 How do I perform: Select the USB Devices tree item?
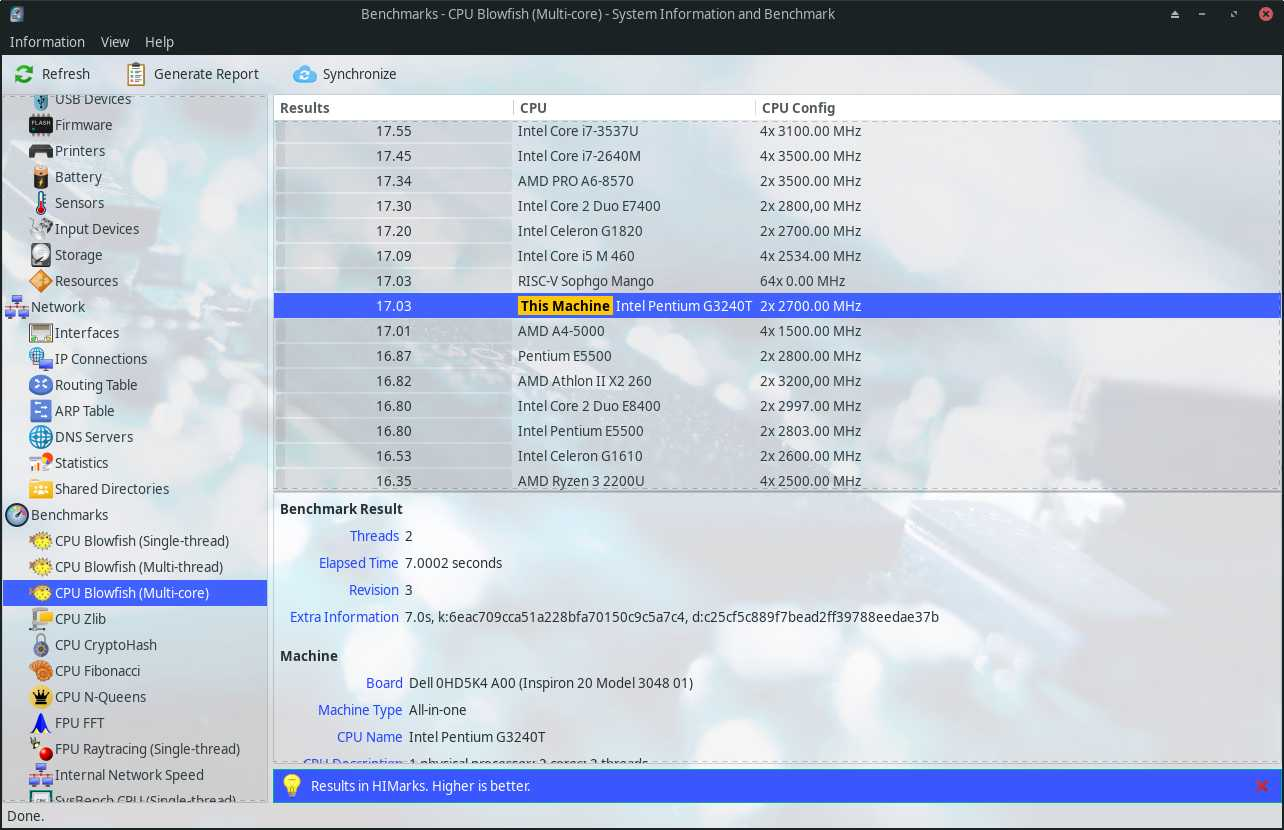click(x=93, y=100)
